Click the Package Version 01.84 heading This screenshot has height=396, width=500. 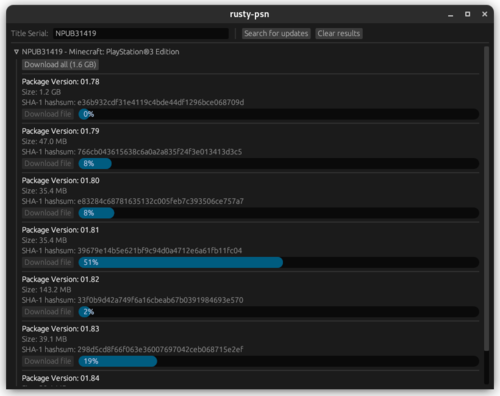(61, 378)
